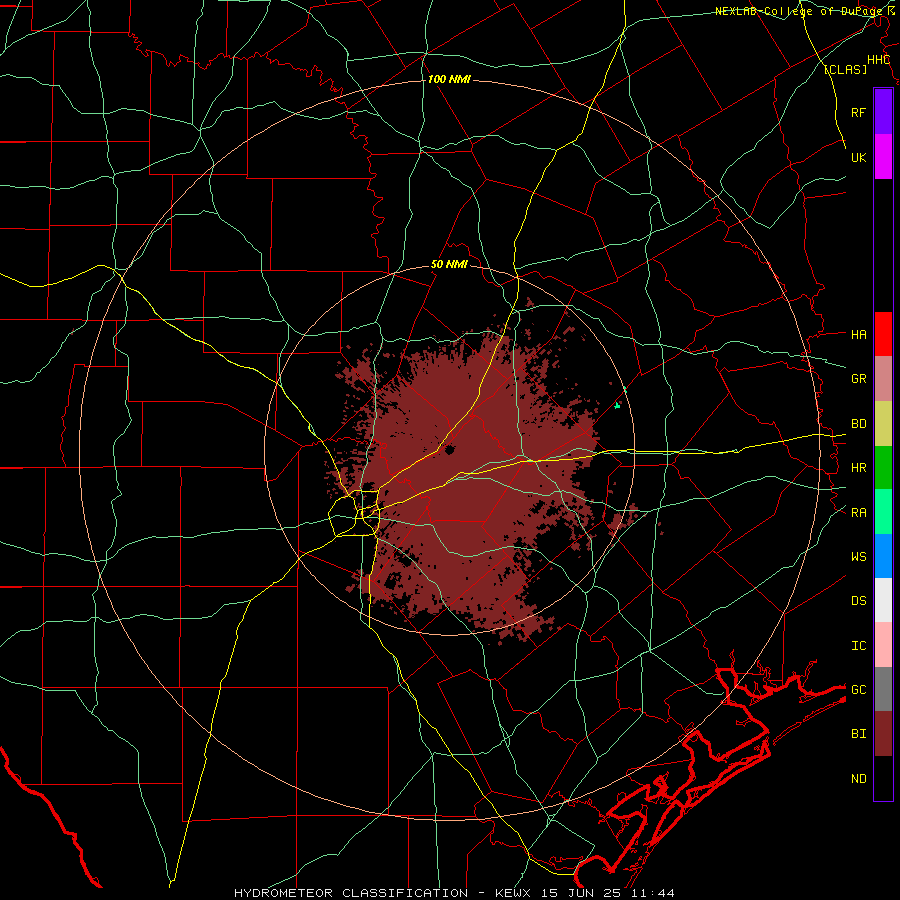Screen dimensions: 900x900
Task: Click the 'HA' legend label
Action: click(x=858, y=334)
